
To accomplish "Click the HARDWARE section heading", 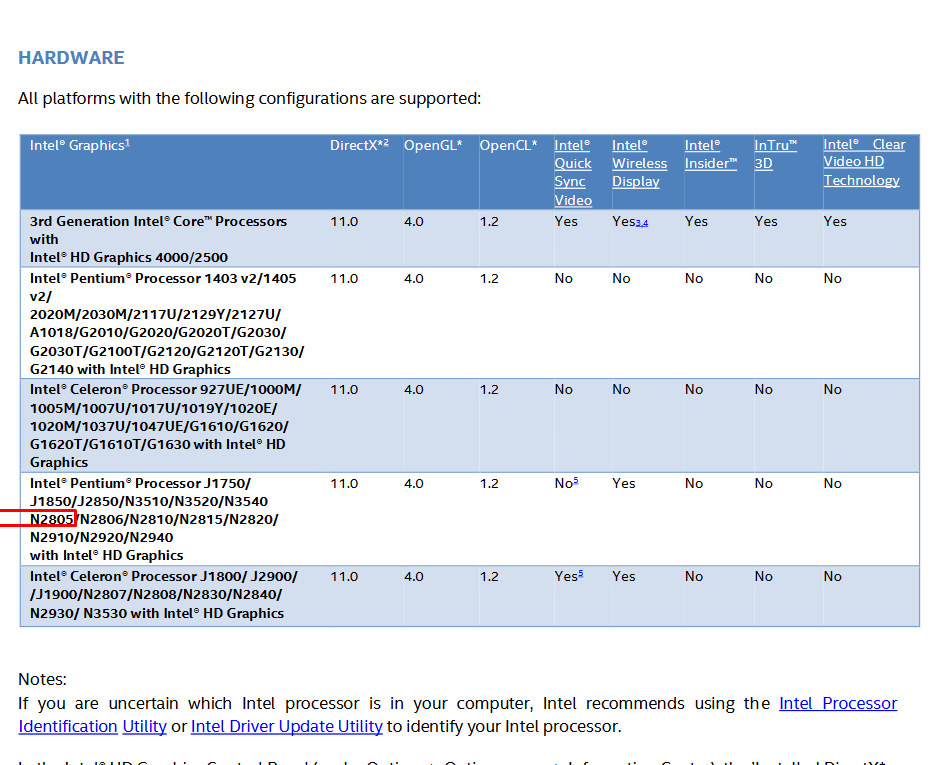I will click(x=71, y=58).
